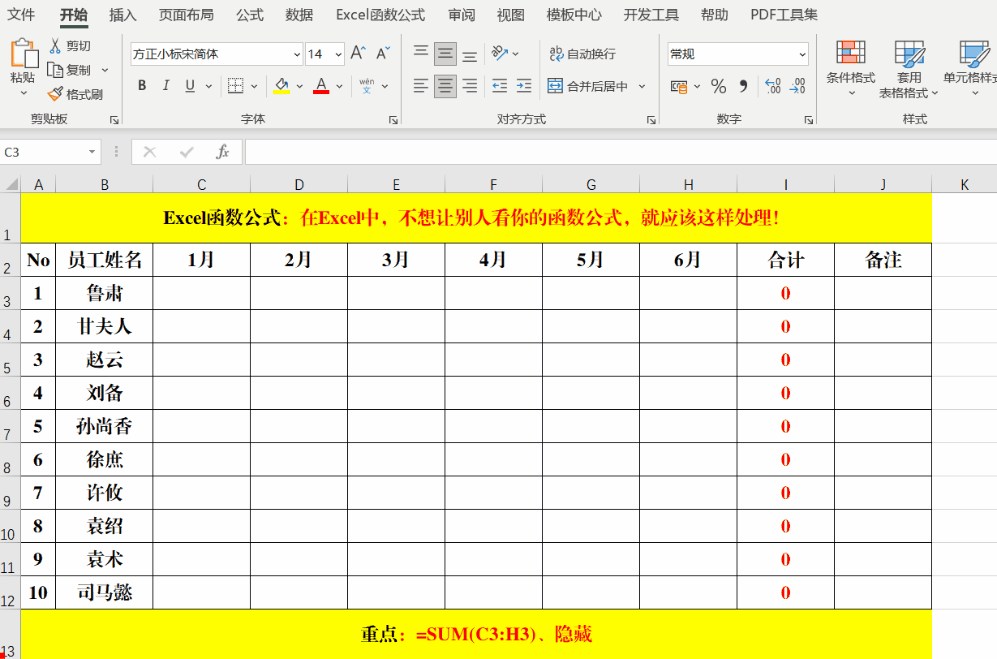The image size is (997, 659).
Task: Expand the Merge & Center (合并后居中) arrow
Action: pos(642,86)
